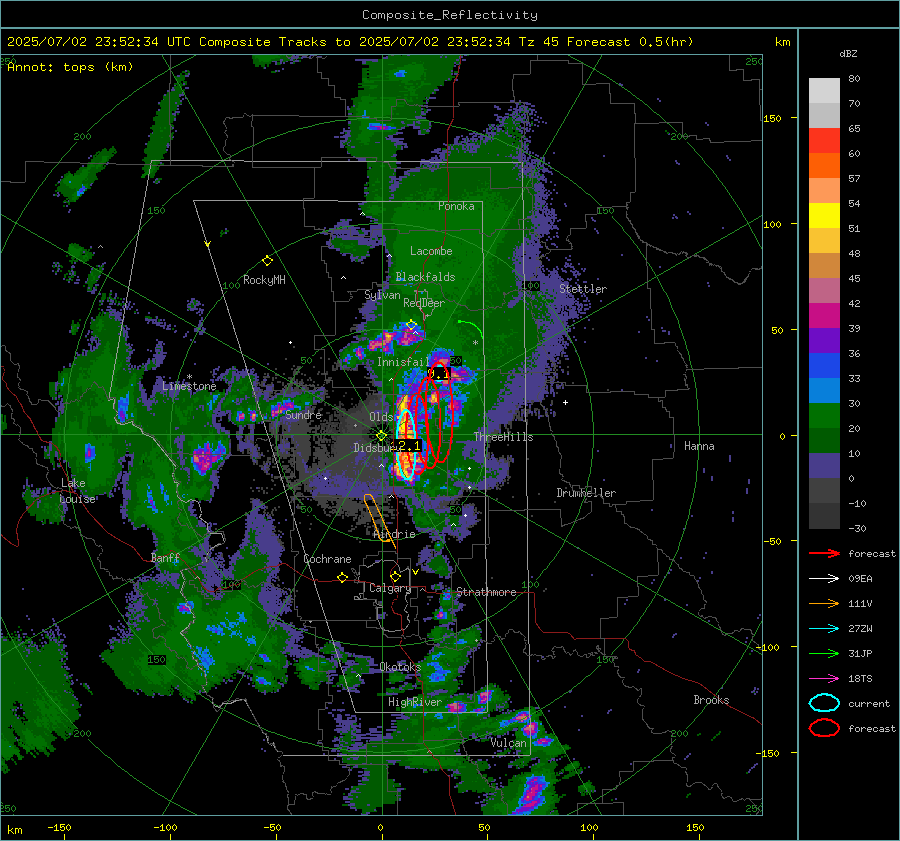Click the white 09EA track arrow
This screenshot has height=841, width=900.
click(824, 579)
